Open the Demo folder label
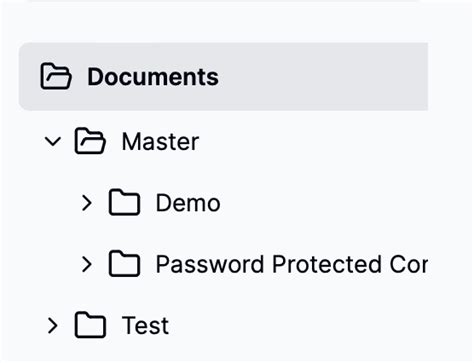The height and width of the screenshot is (363, 474). 188,203
